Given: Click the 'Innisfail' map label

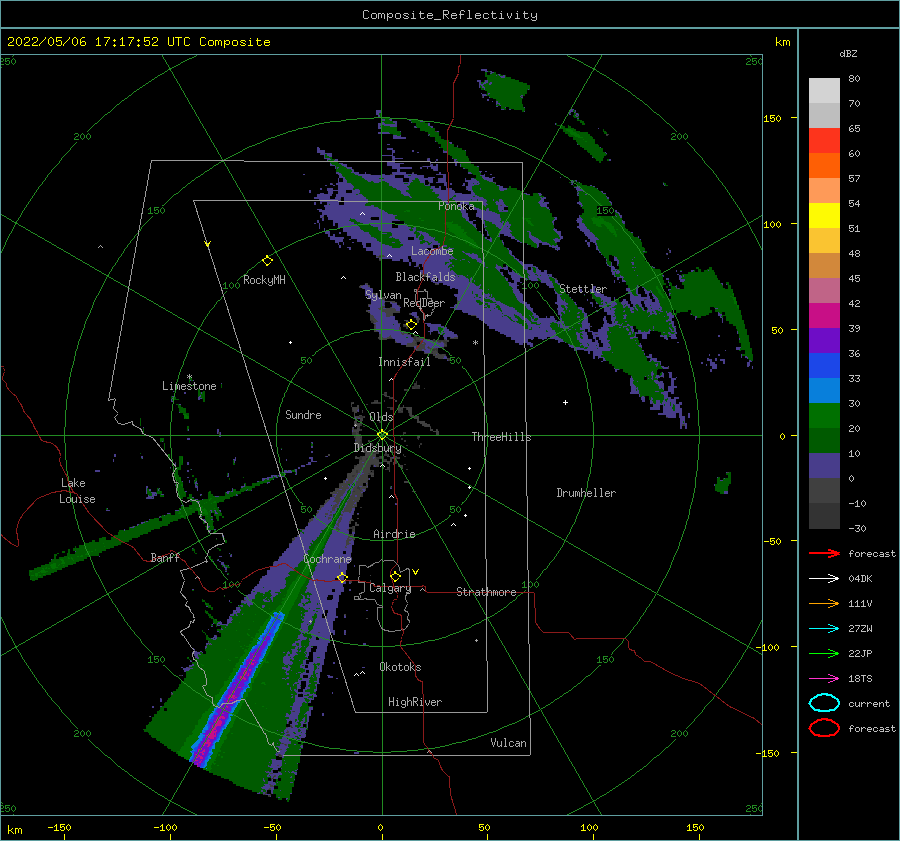Looking at the screenshot, I should point(404,362).
